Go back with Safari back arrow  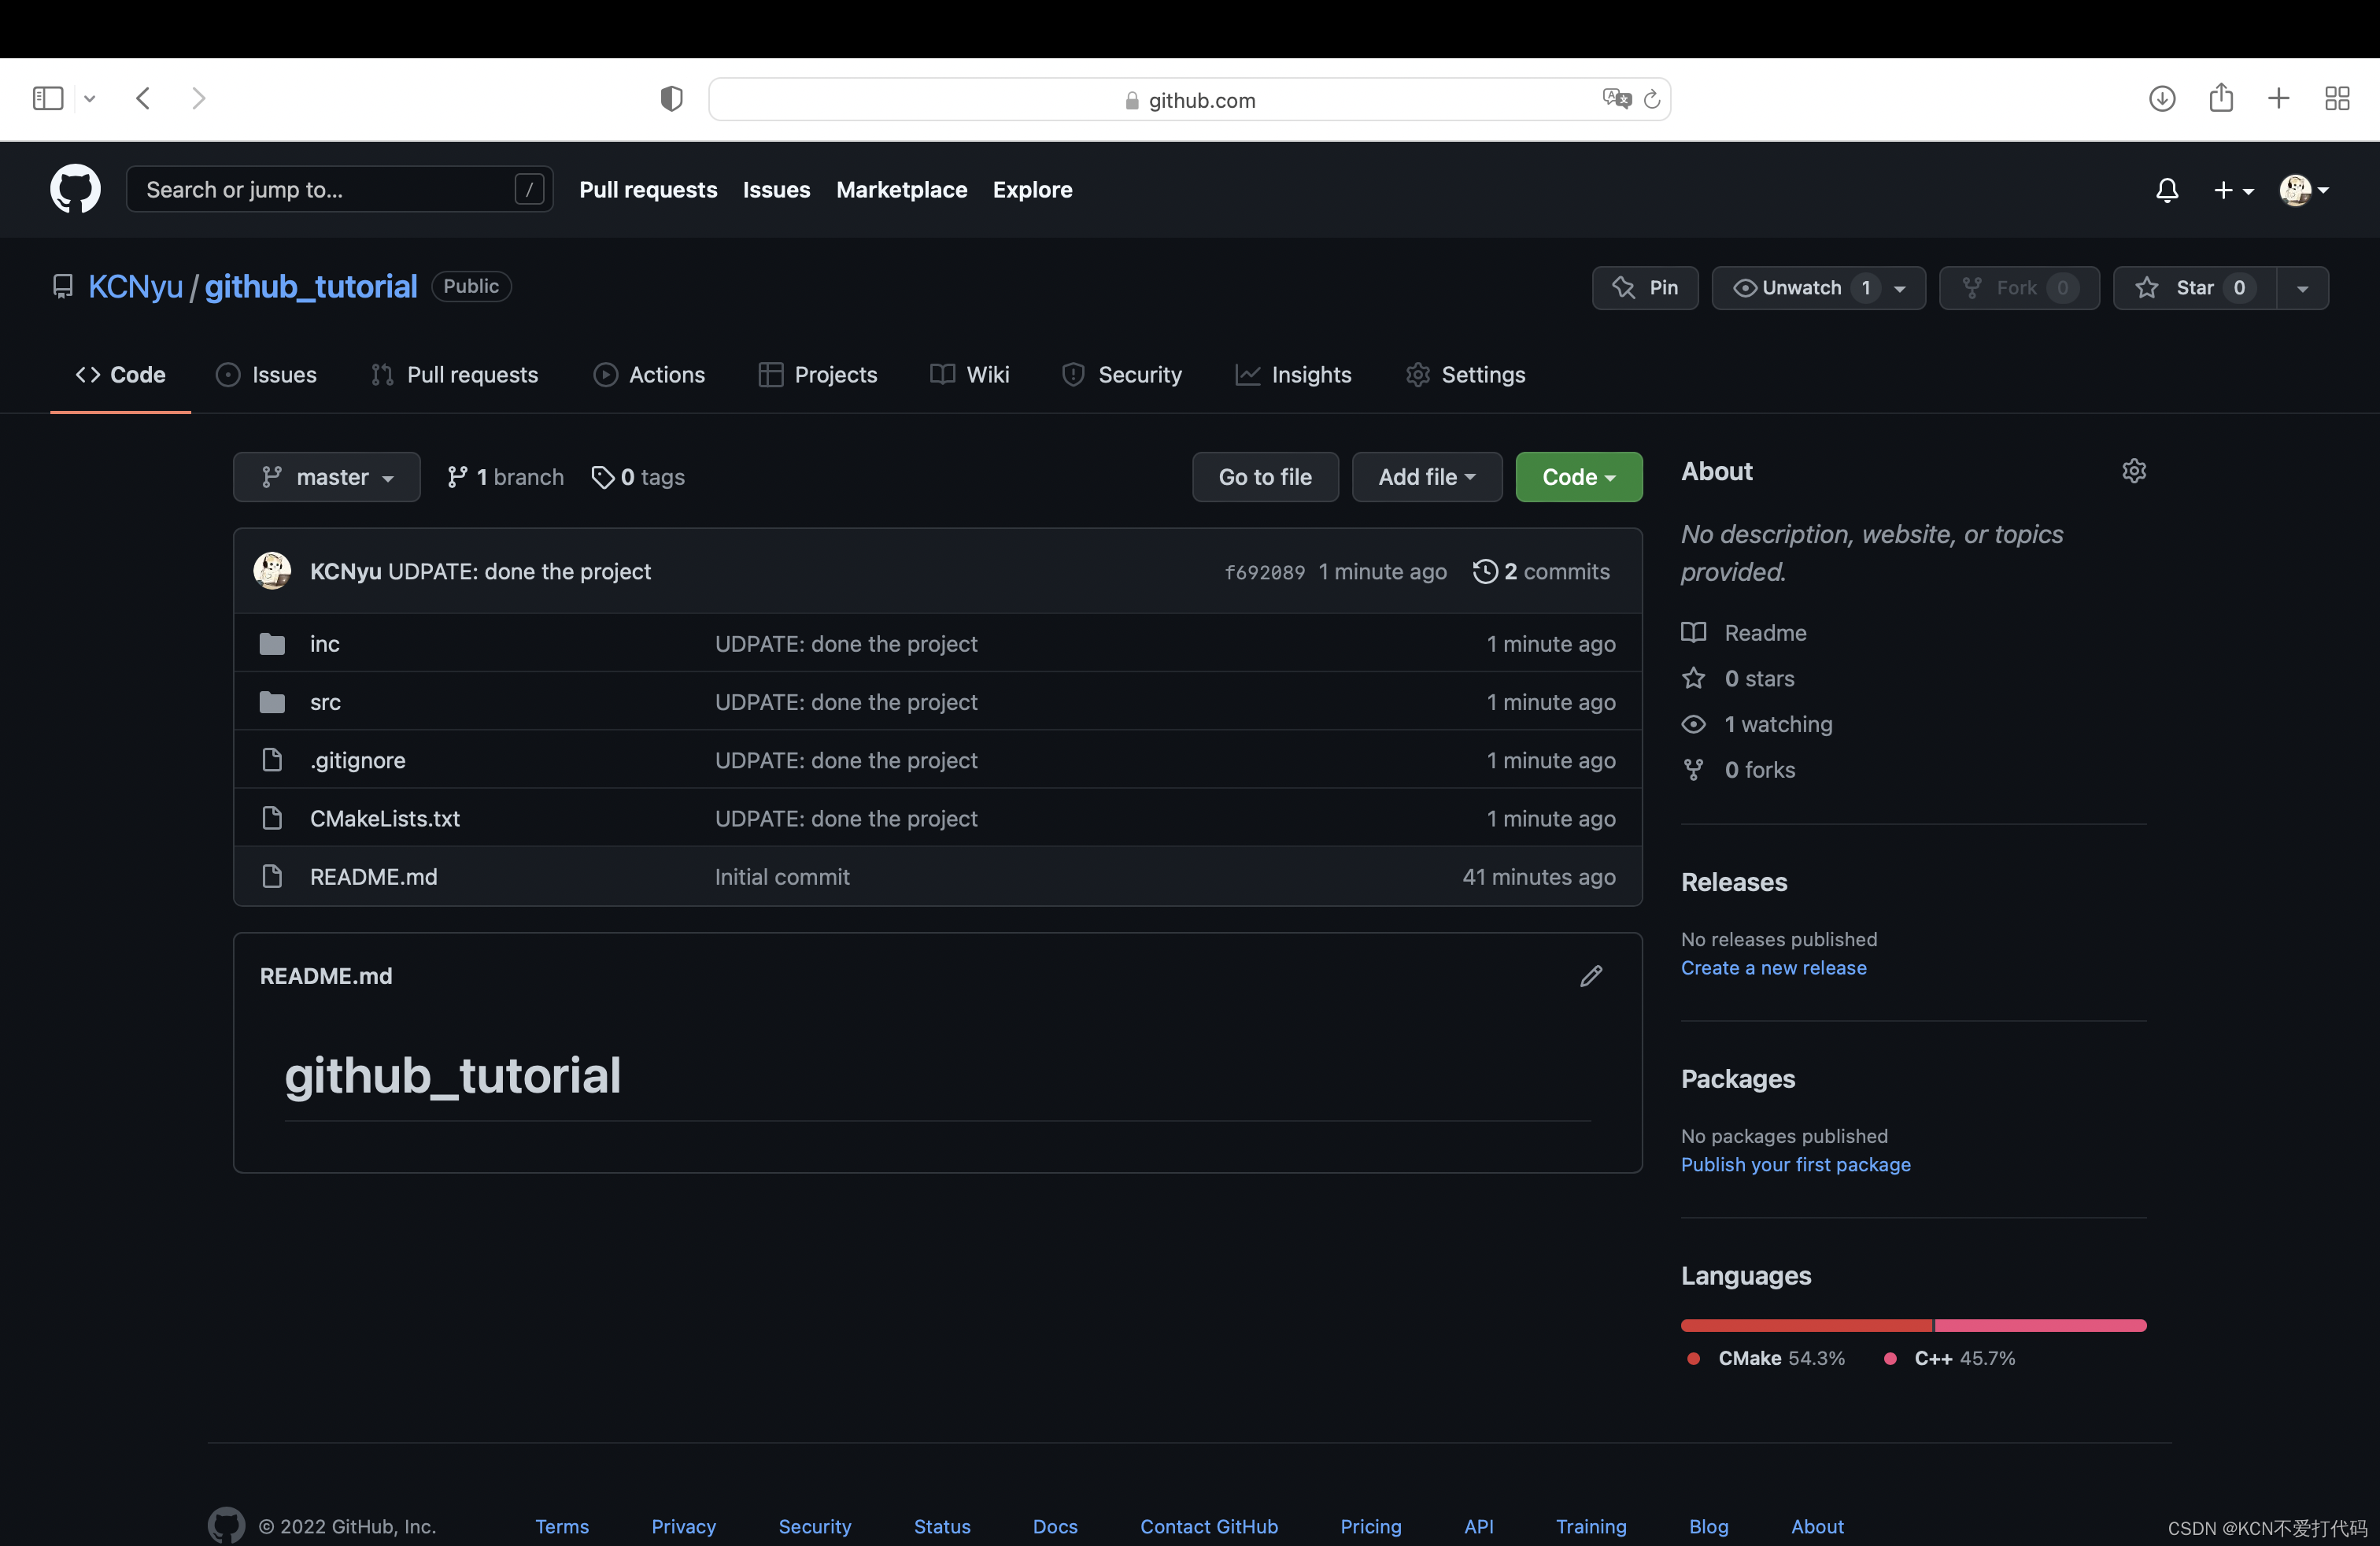143,98
